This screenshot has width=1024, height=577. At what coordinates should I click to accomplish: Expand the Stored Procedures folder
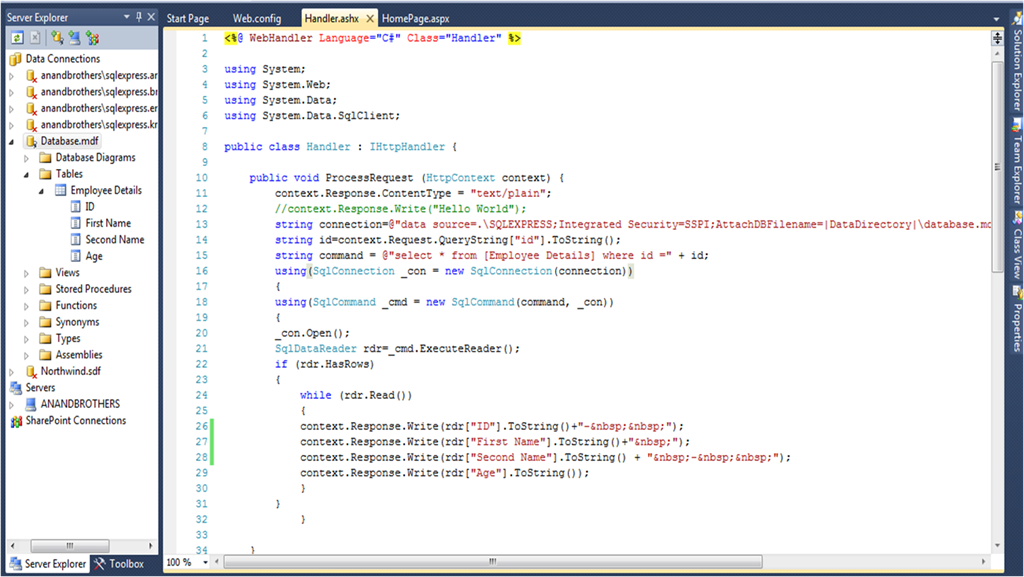coord(28,289)
